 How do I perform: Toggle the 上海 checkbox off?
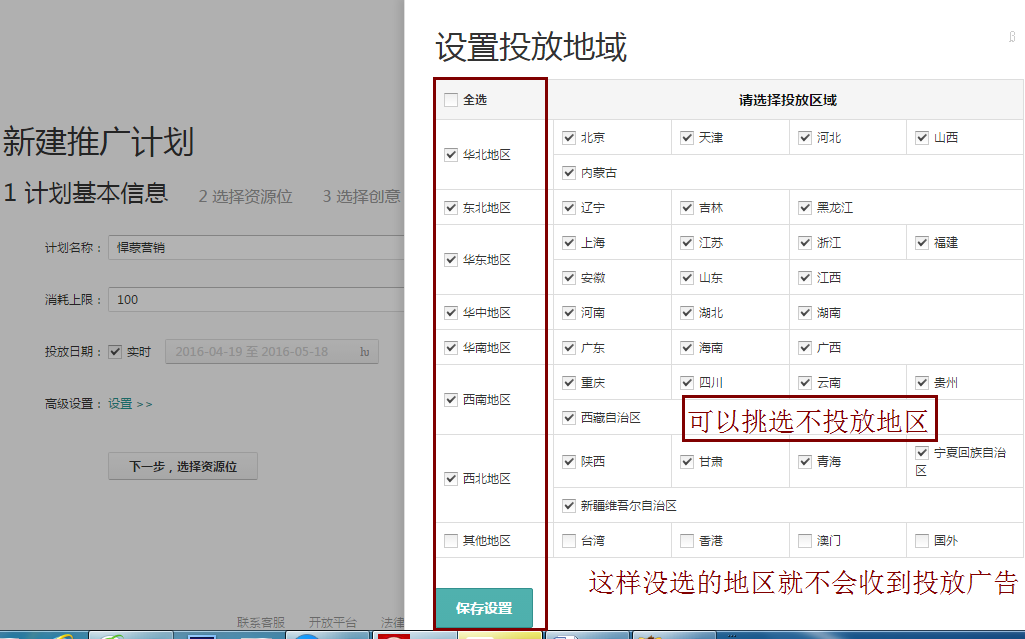[569, 243]
